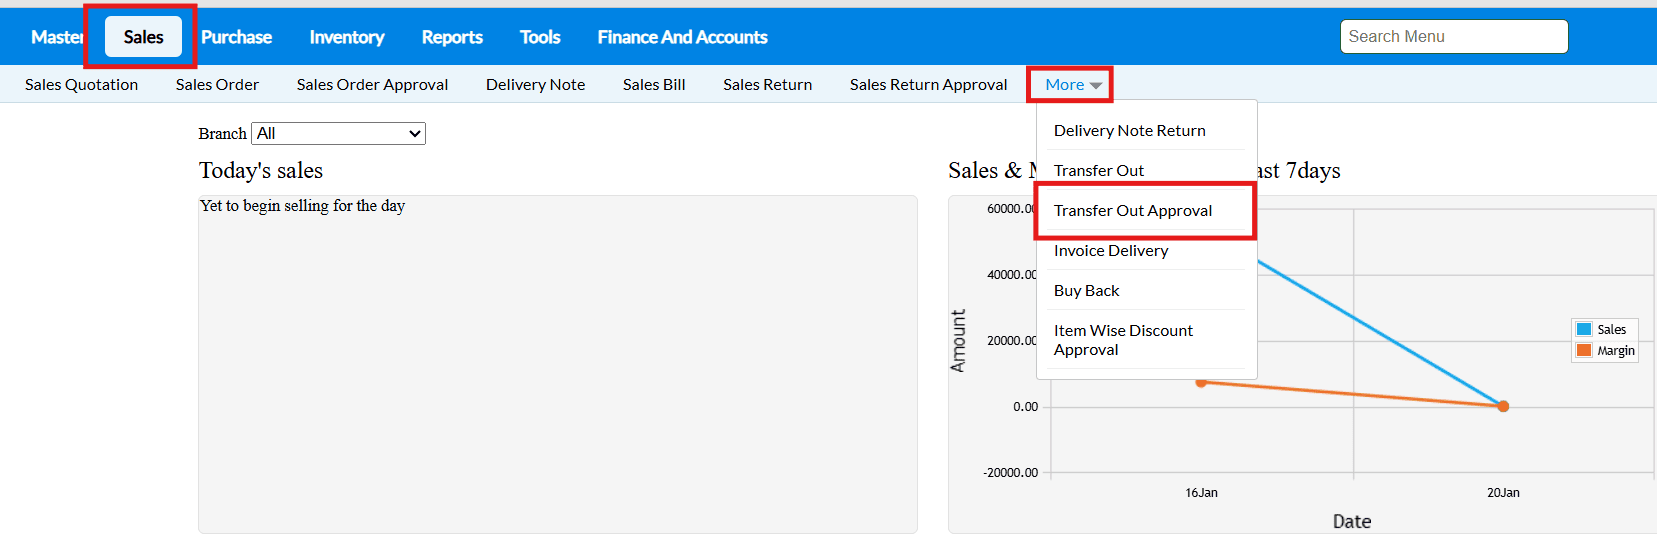The image size is (1657, 551).
Task: Select Delivery Note Return from More menu
Action: (1129, 131)
